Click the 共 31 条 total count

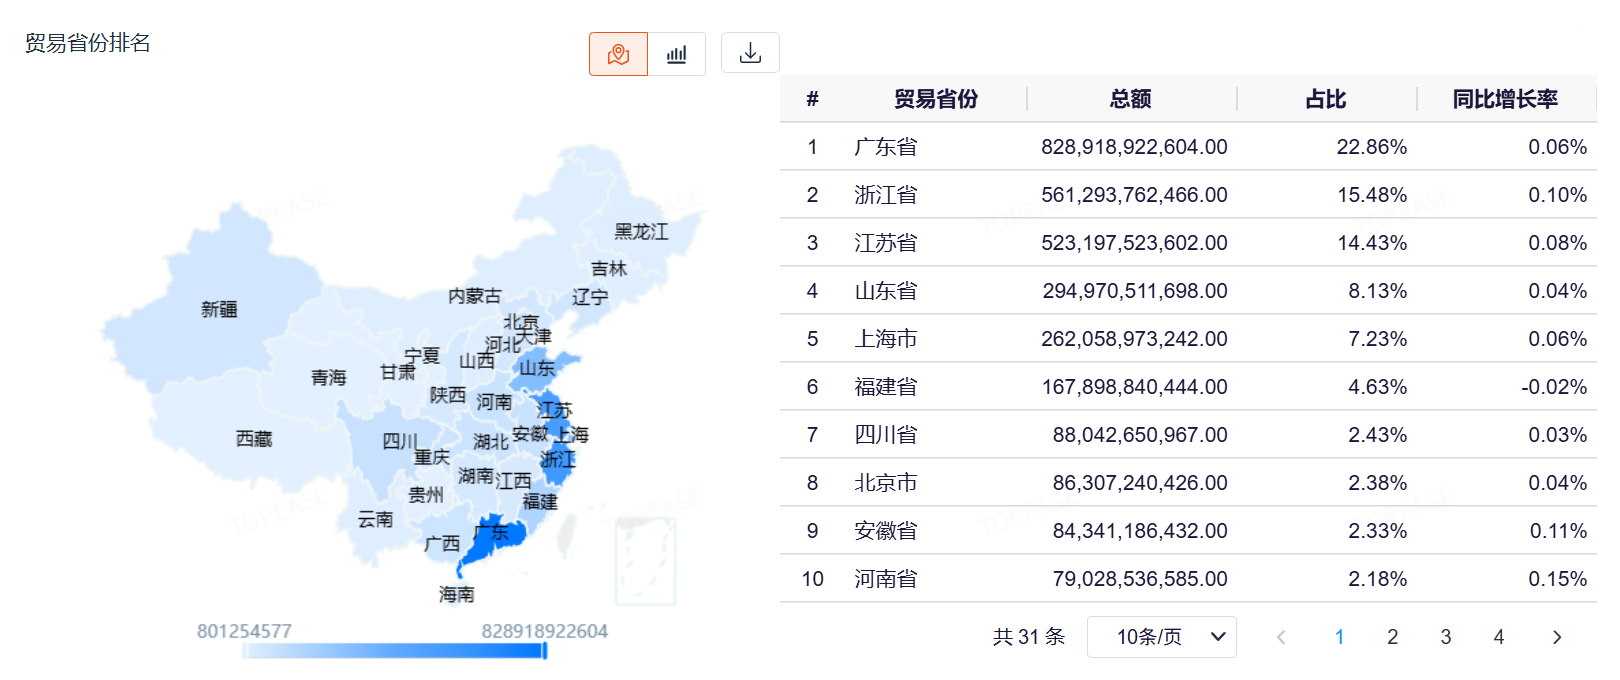point(1029,637)
